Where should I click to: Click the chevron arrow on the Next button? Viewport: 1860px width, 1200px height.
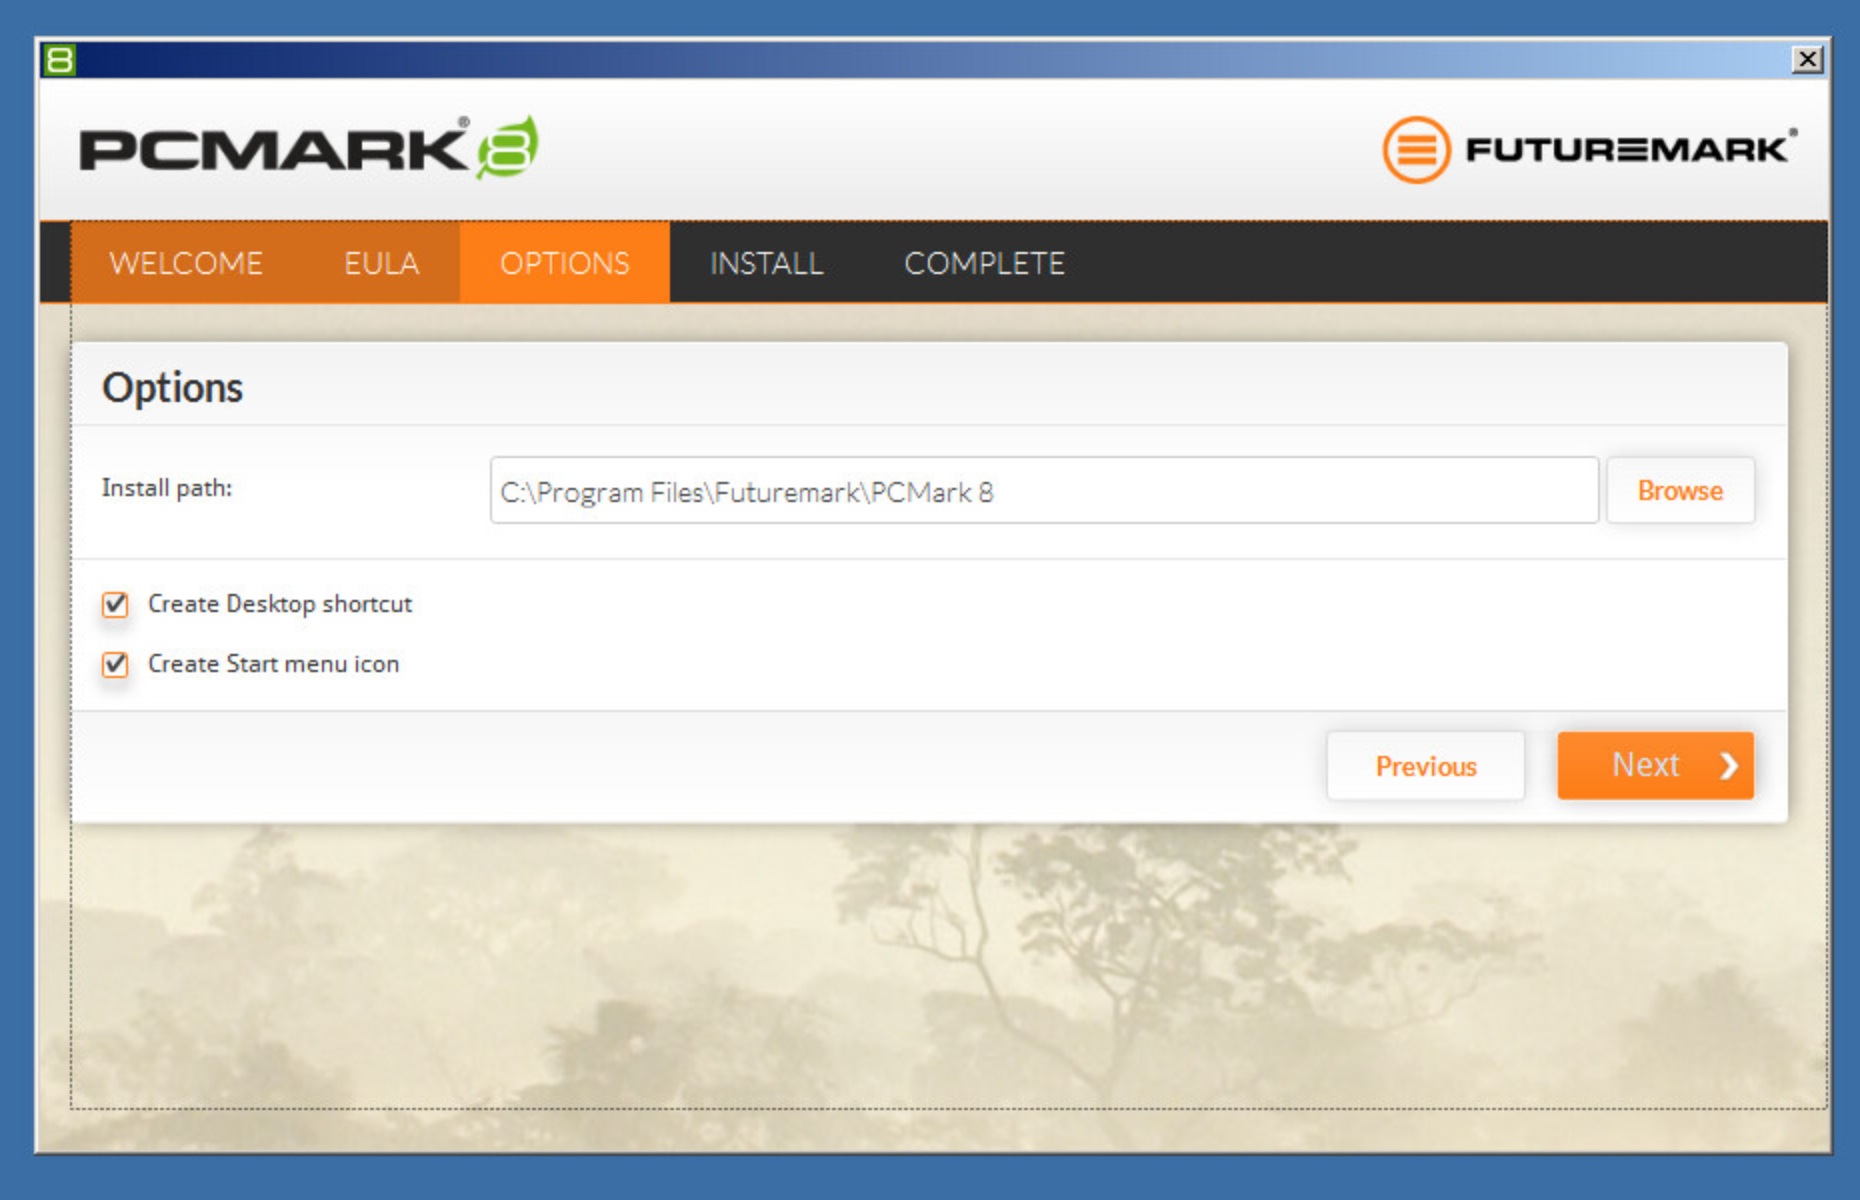(1728, 766)
